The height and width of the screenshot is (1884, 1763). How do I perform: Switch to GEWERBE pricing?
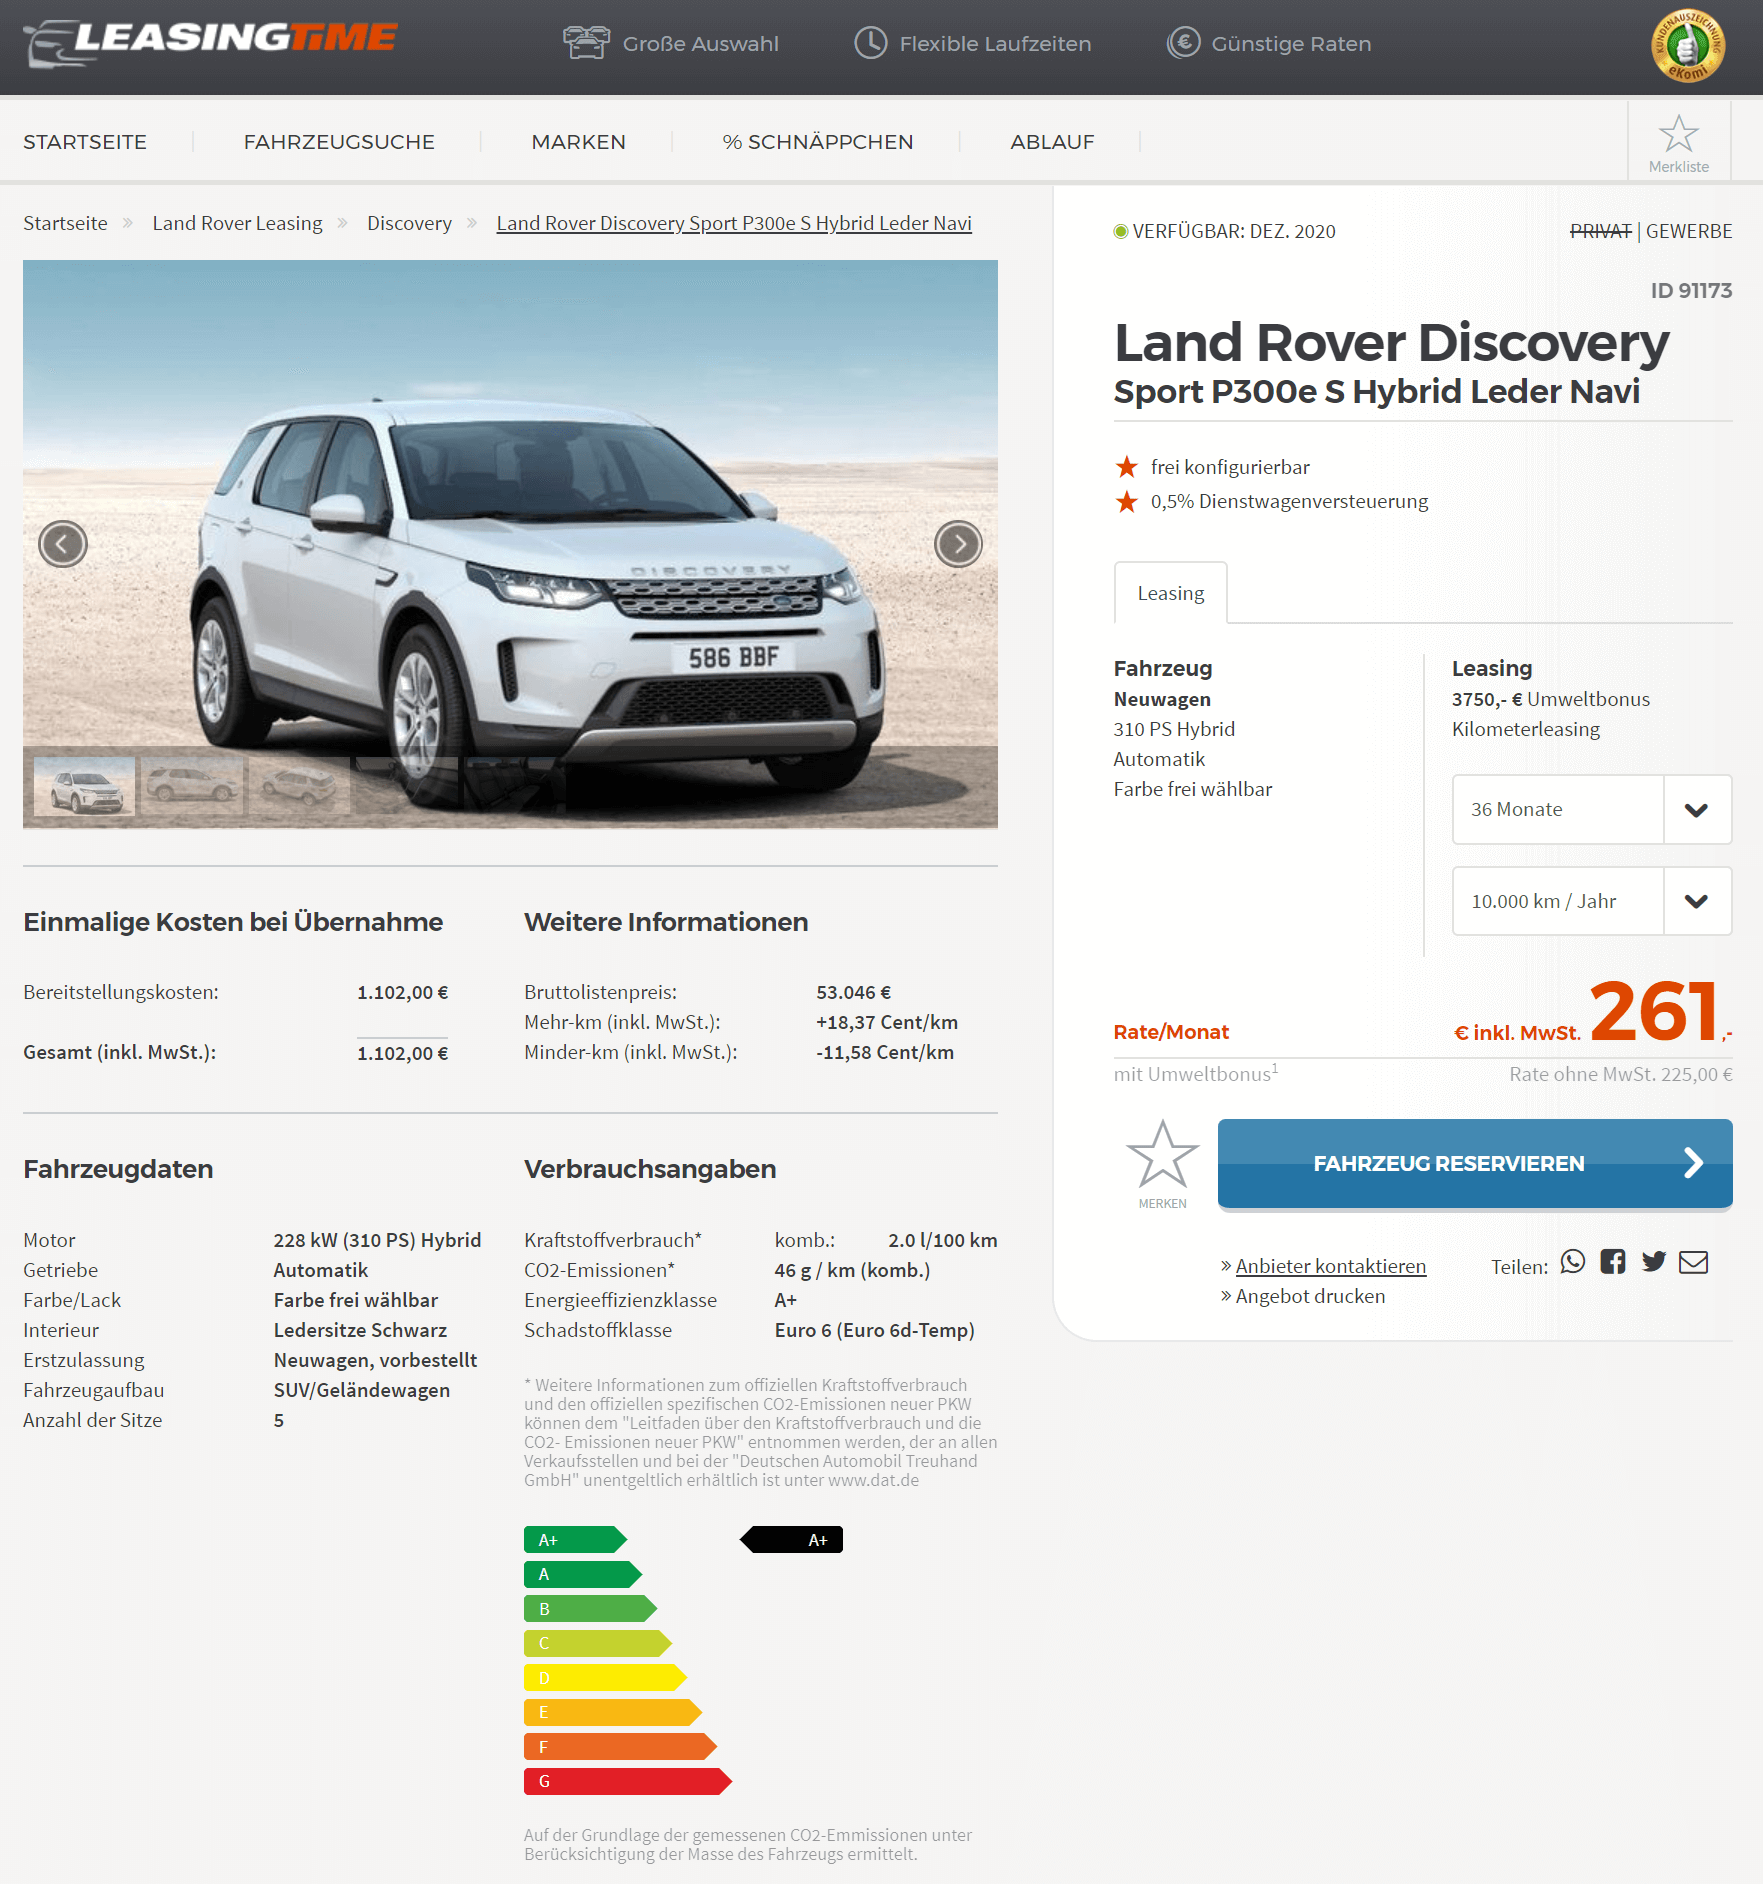pos(1688,231)
